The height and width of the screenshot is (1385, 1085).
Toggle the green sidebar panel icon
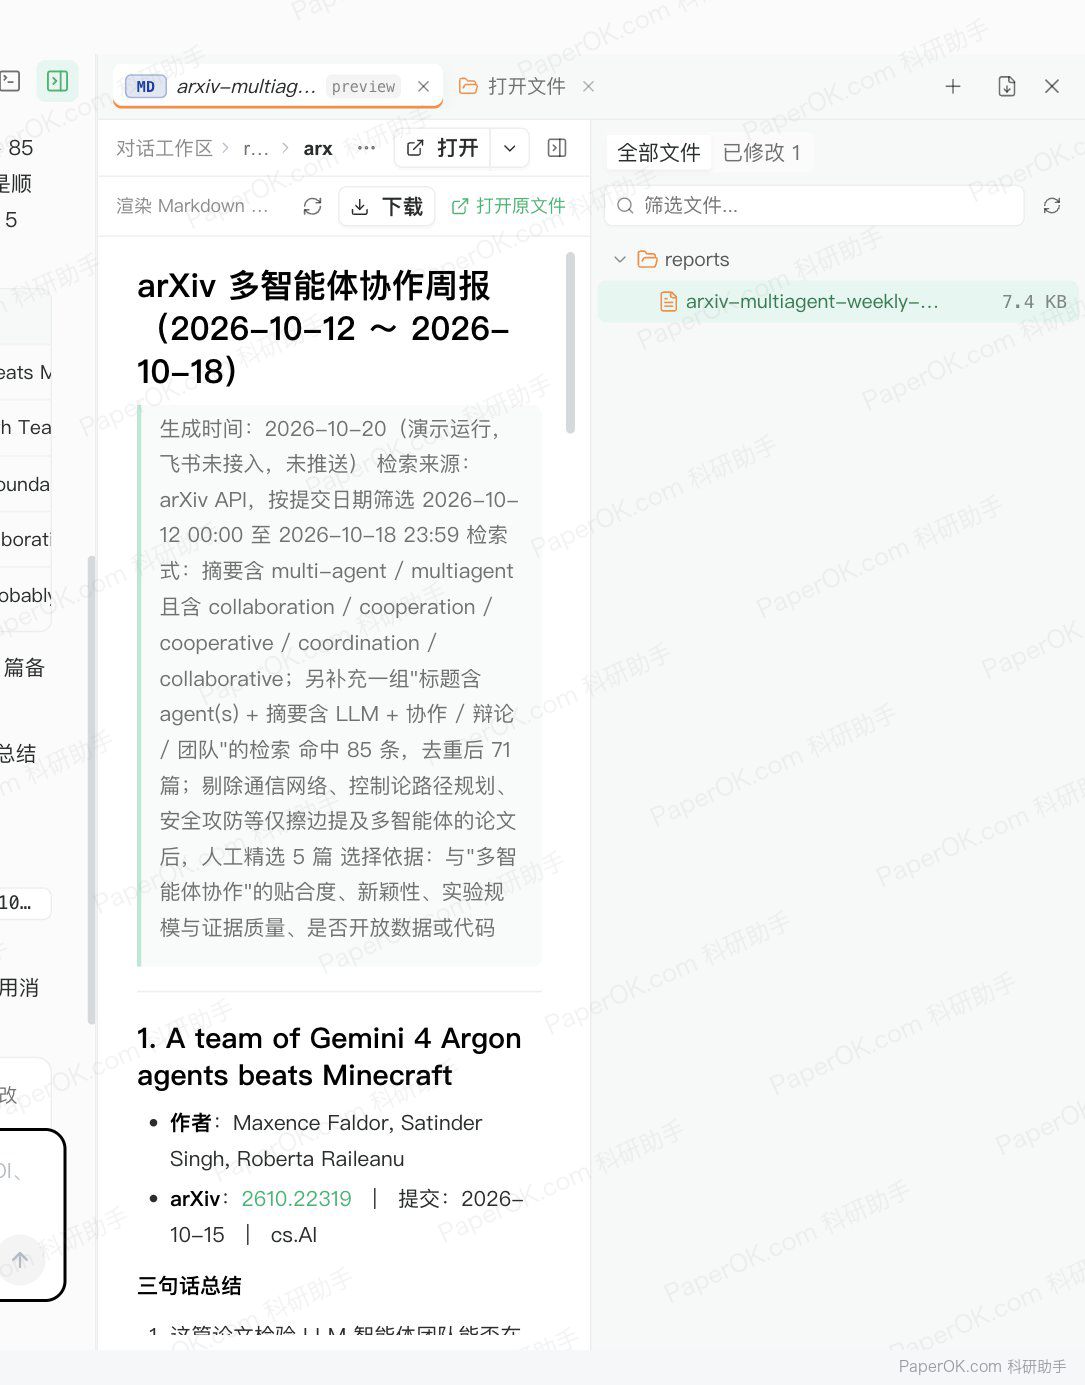58,81
